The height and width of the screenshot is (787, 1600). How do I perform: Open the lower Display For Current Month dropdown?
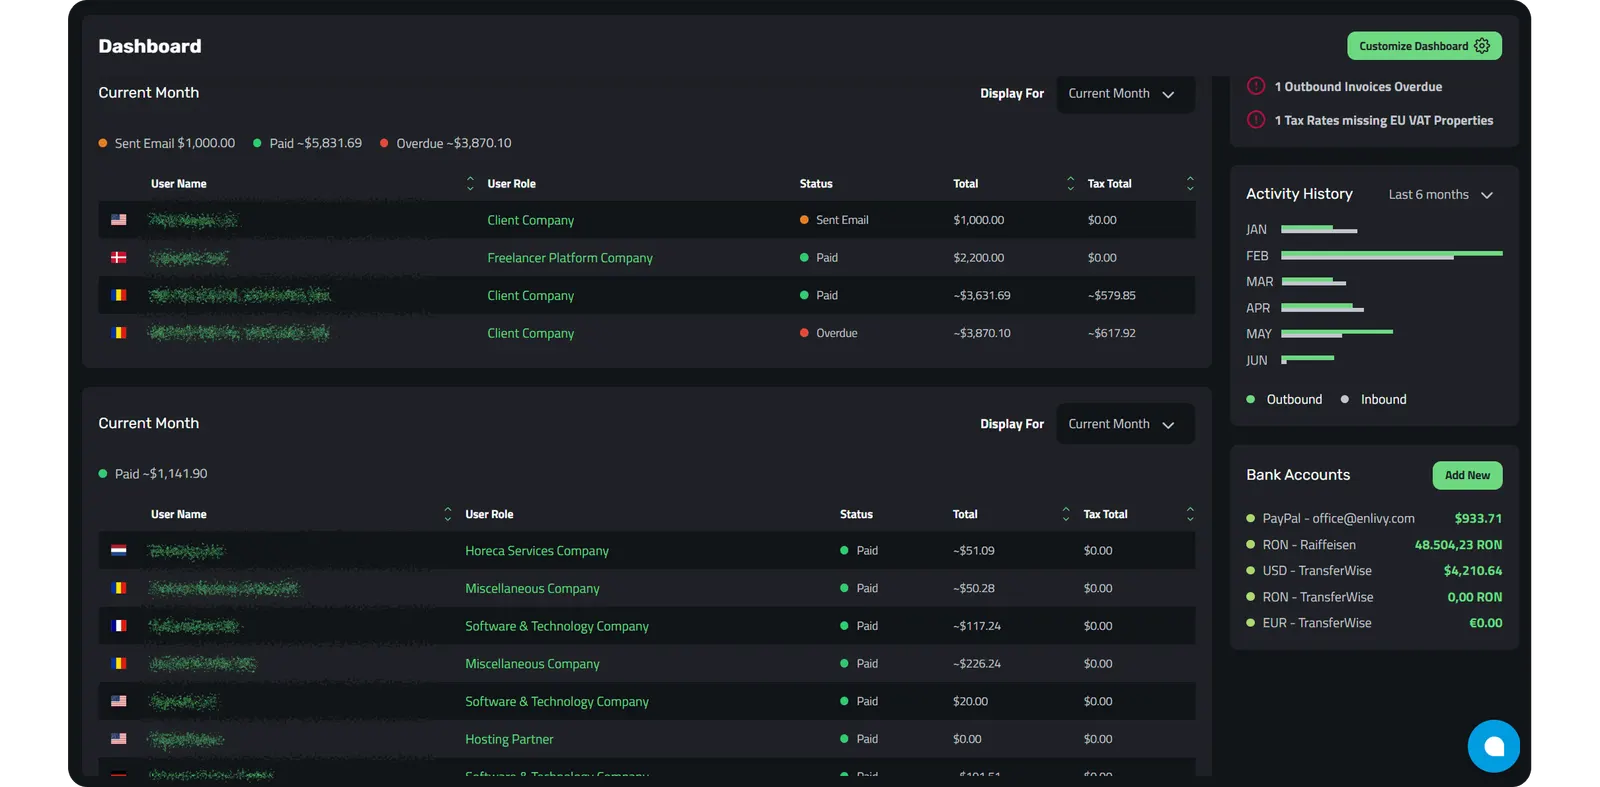pos(1125,424)
